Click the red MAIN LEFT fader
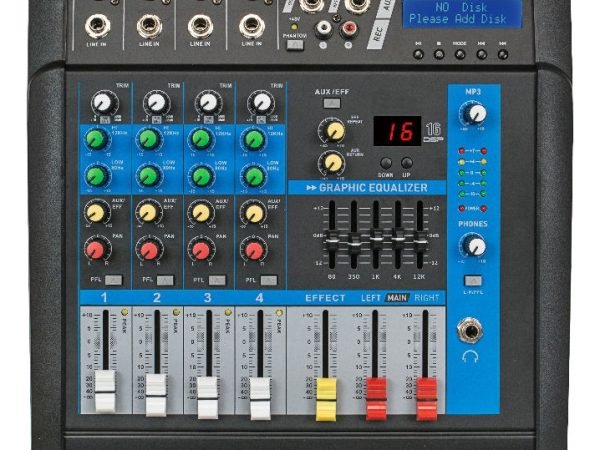 [x=376, y=397]
